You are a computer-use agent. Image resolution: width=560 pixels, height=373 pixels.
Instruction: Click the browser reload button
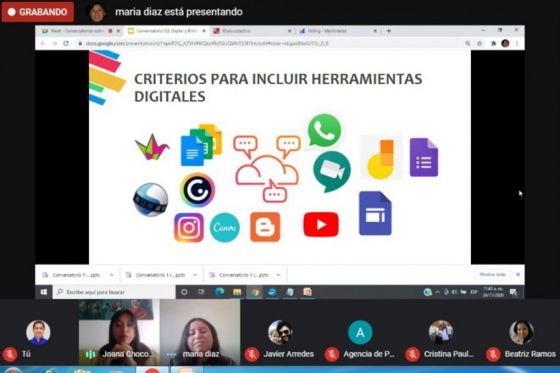pyautogui.click(x=66, y=43)
